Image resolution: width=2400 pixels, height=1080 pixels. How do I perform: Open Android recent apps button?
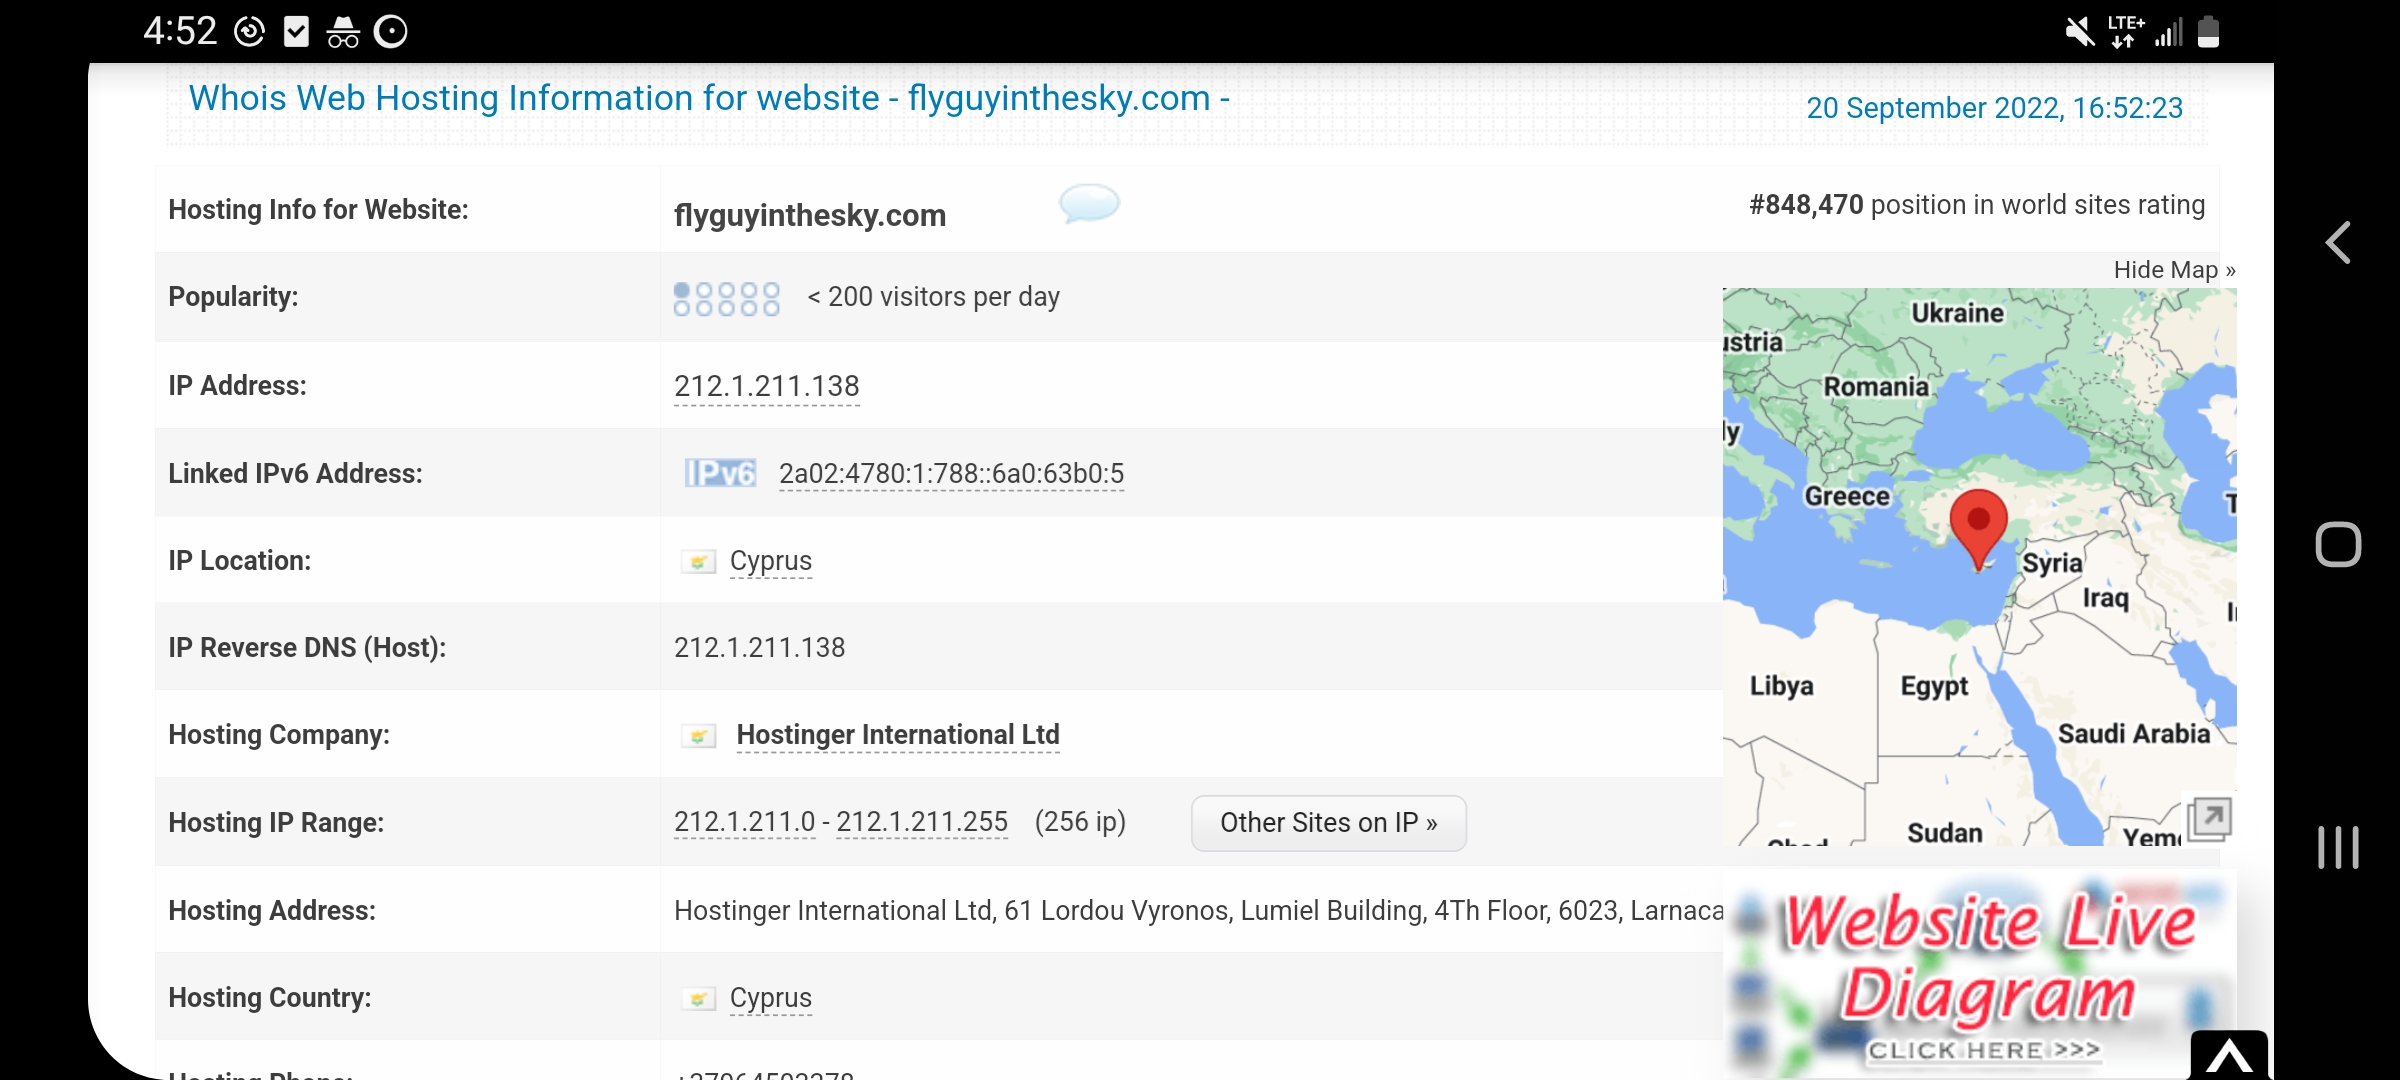[x=2337, y=847]
